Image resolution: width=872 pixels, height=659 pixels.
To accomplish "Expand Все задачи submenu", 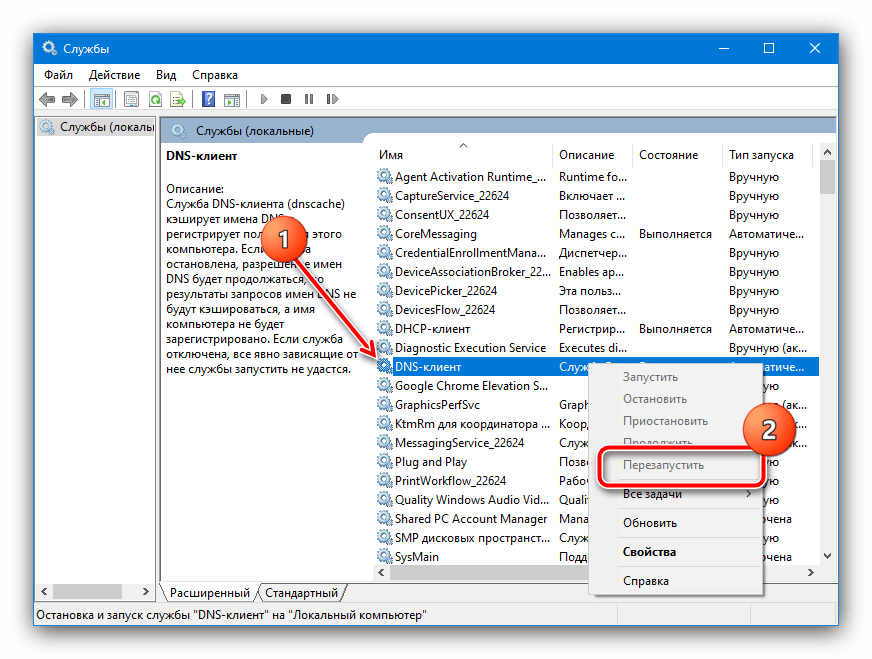I will [676, 494].
